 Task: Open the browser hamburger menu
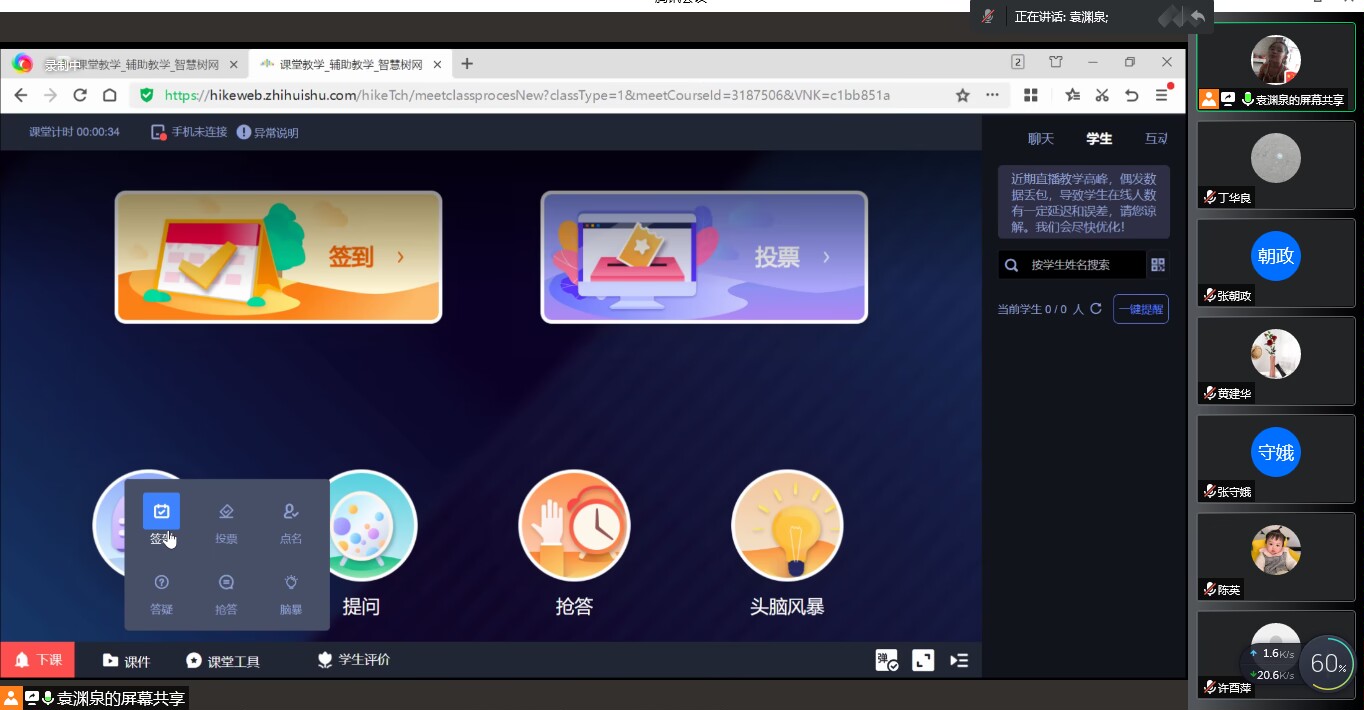1161,95
